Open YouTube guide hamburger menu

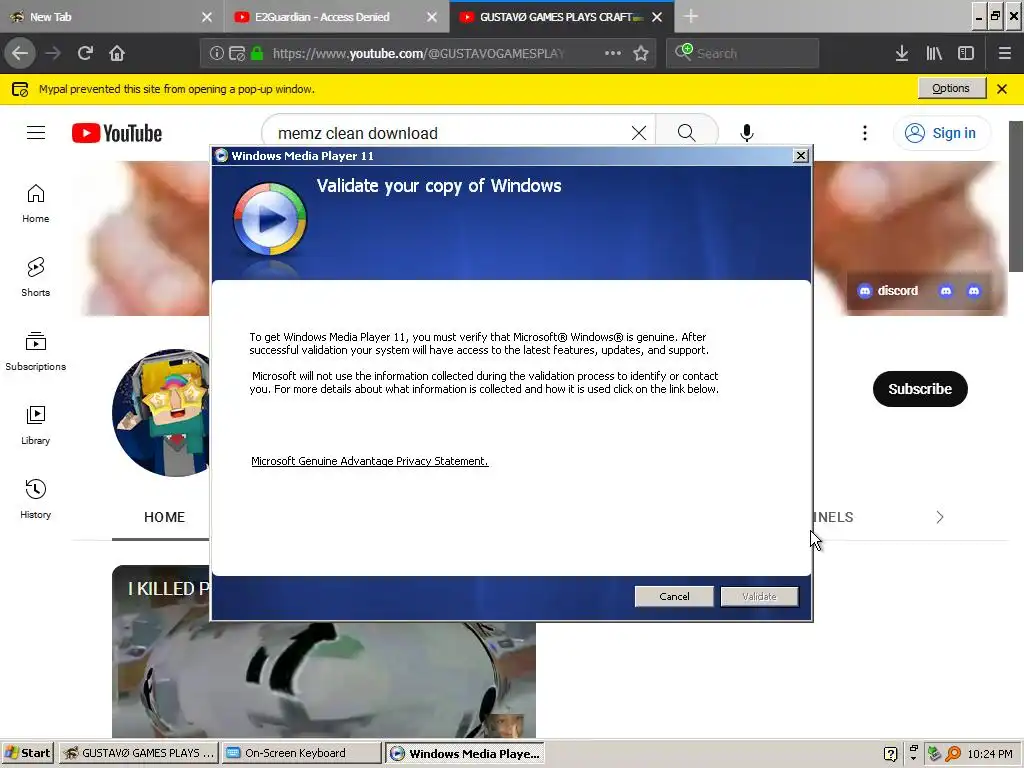tap(36, 133)
